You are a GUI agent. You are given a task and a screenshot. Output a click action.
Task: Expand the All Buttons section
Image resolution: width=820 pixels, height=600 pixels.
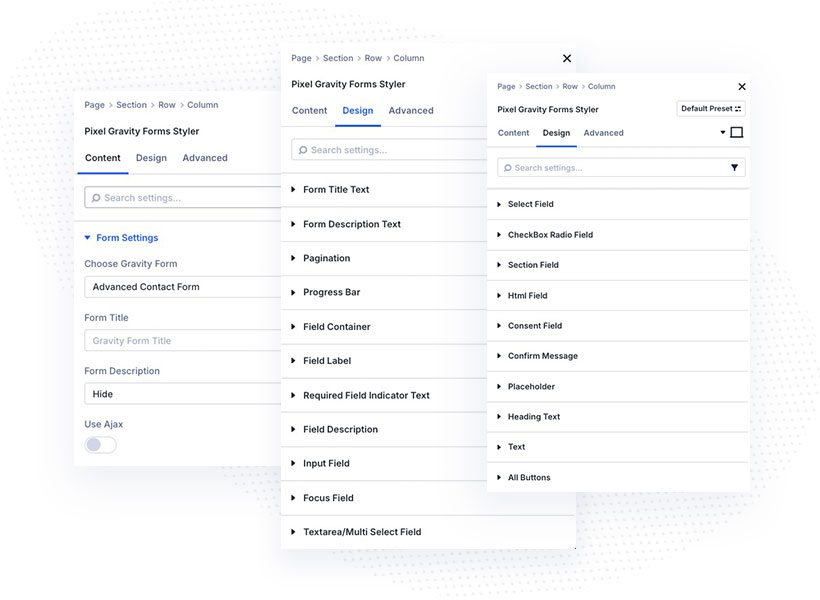click(618, 478)
